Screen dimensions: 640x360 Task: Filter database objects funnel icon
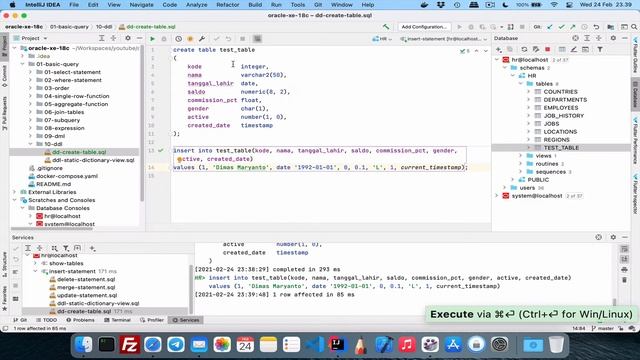click(x=600, y=49)
